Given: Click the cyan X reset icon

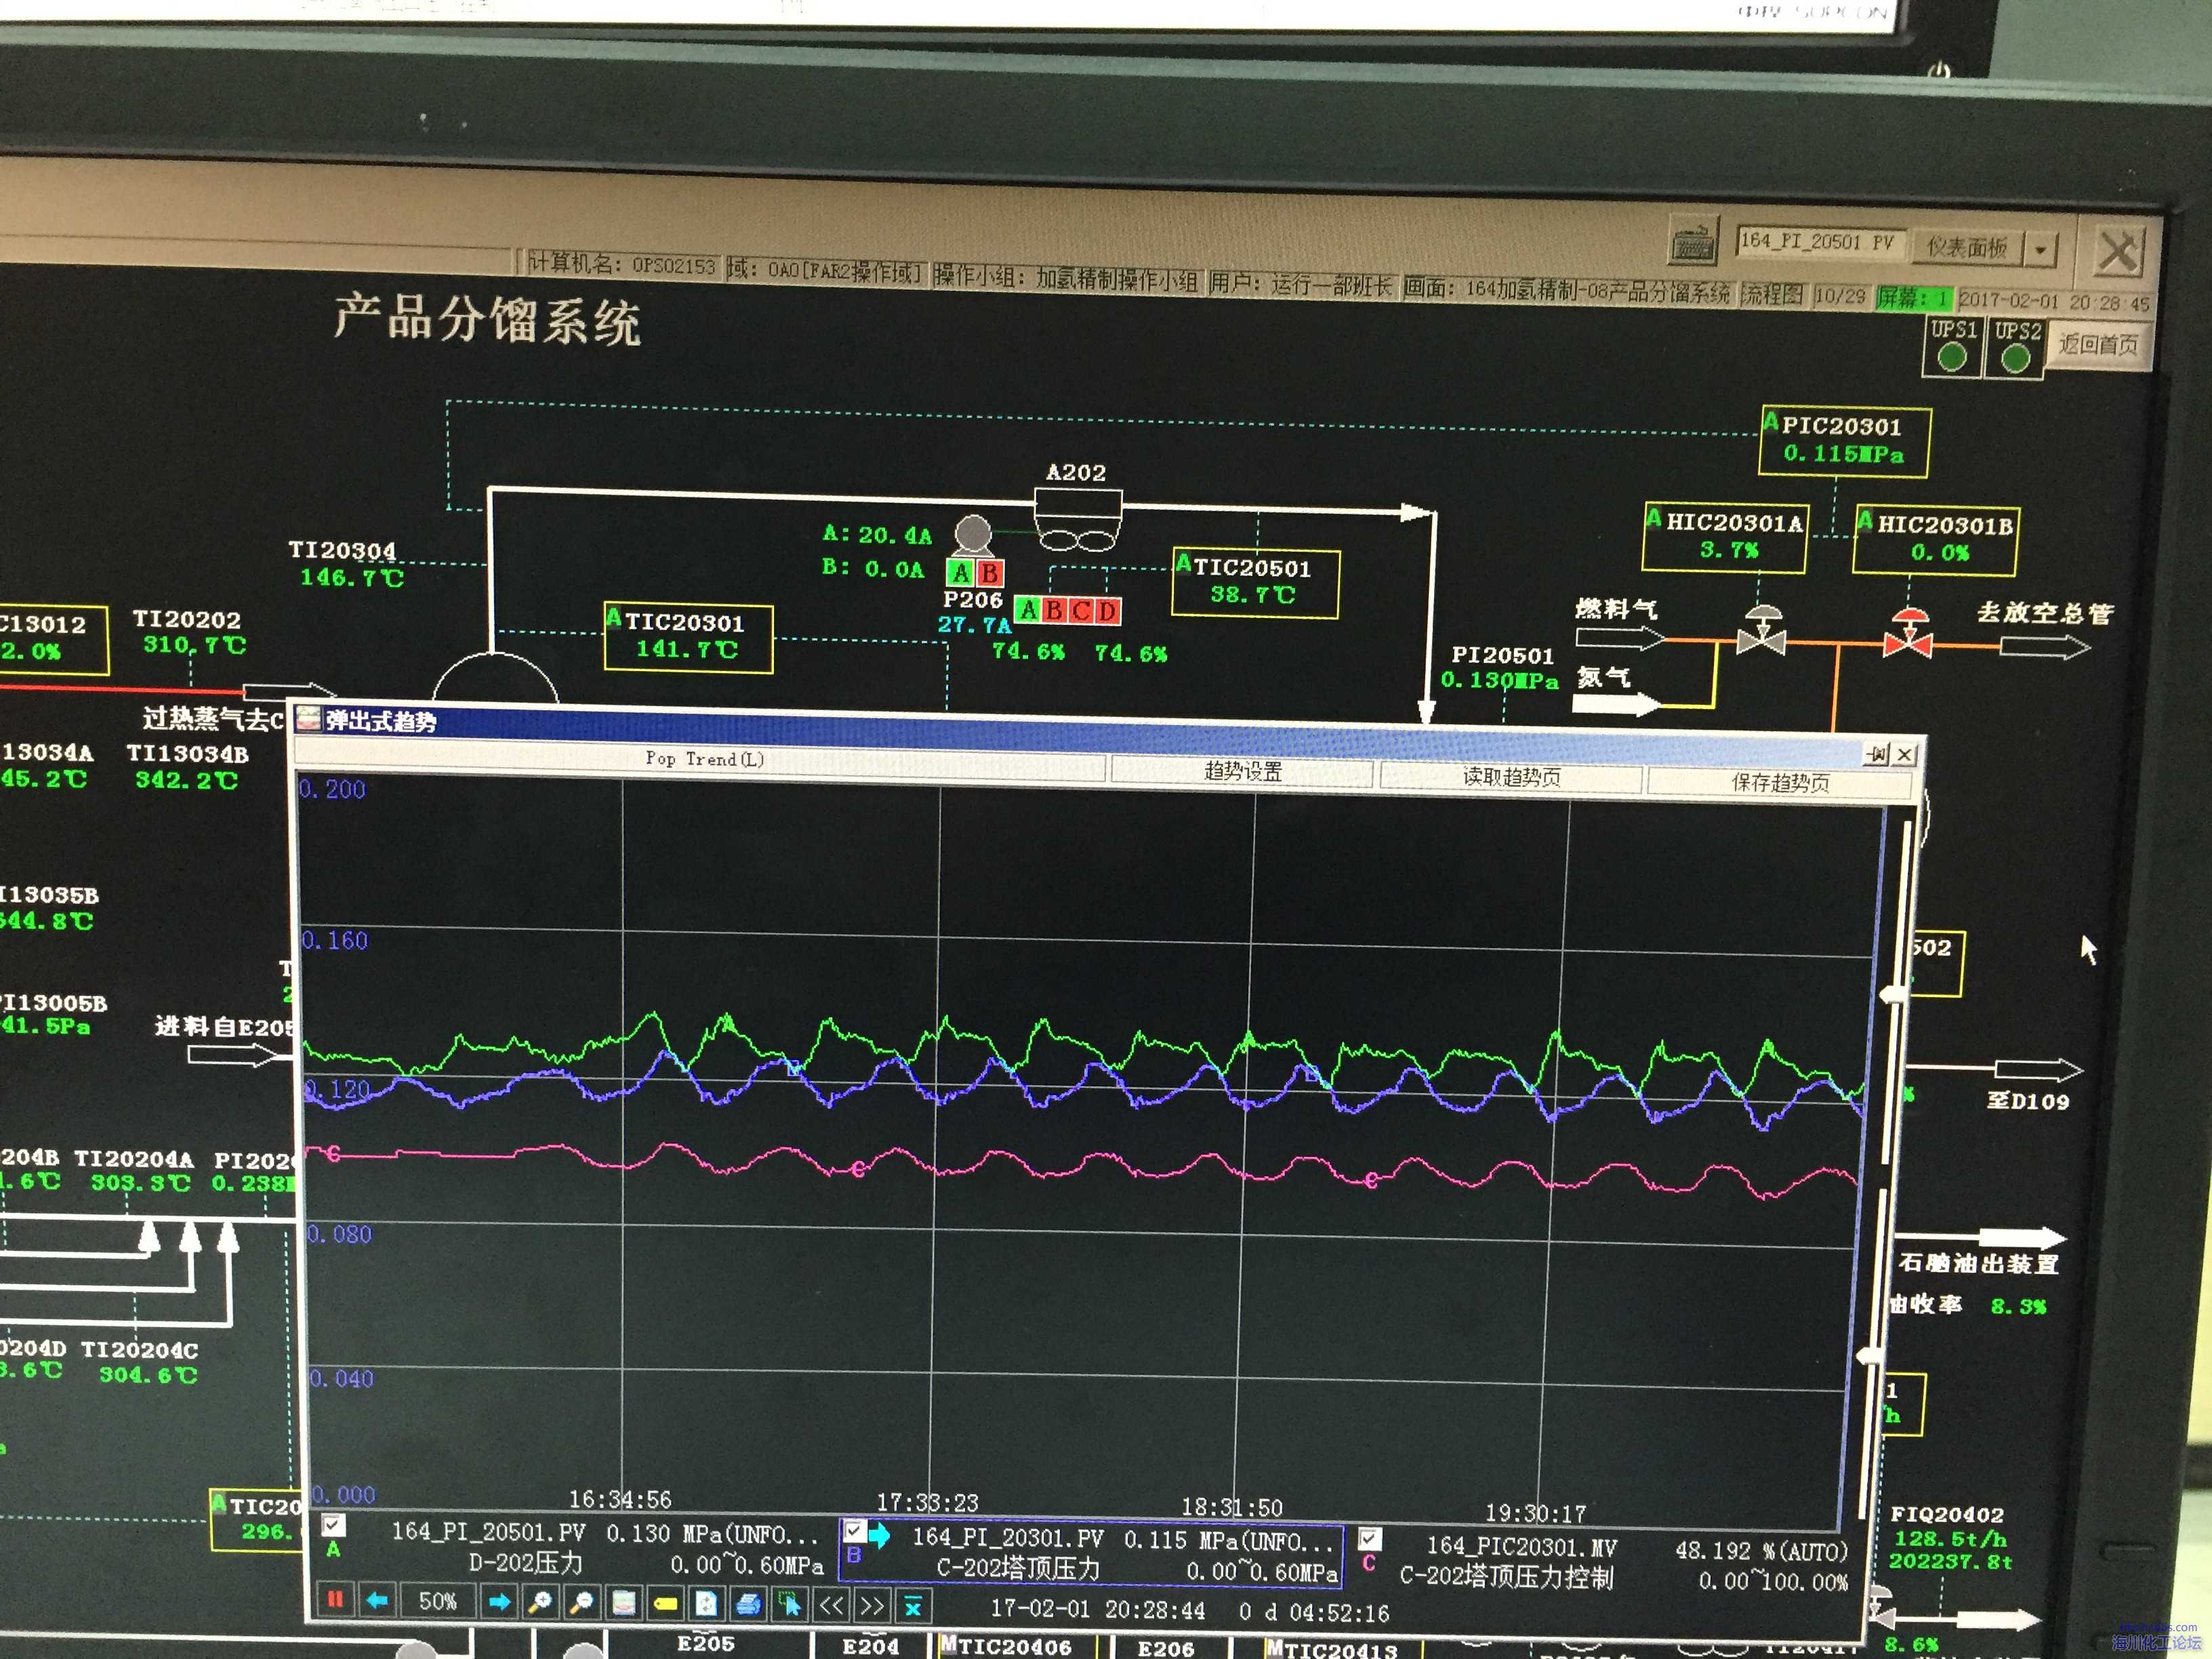Looking at the screenshot, I should (913, 1607).
